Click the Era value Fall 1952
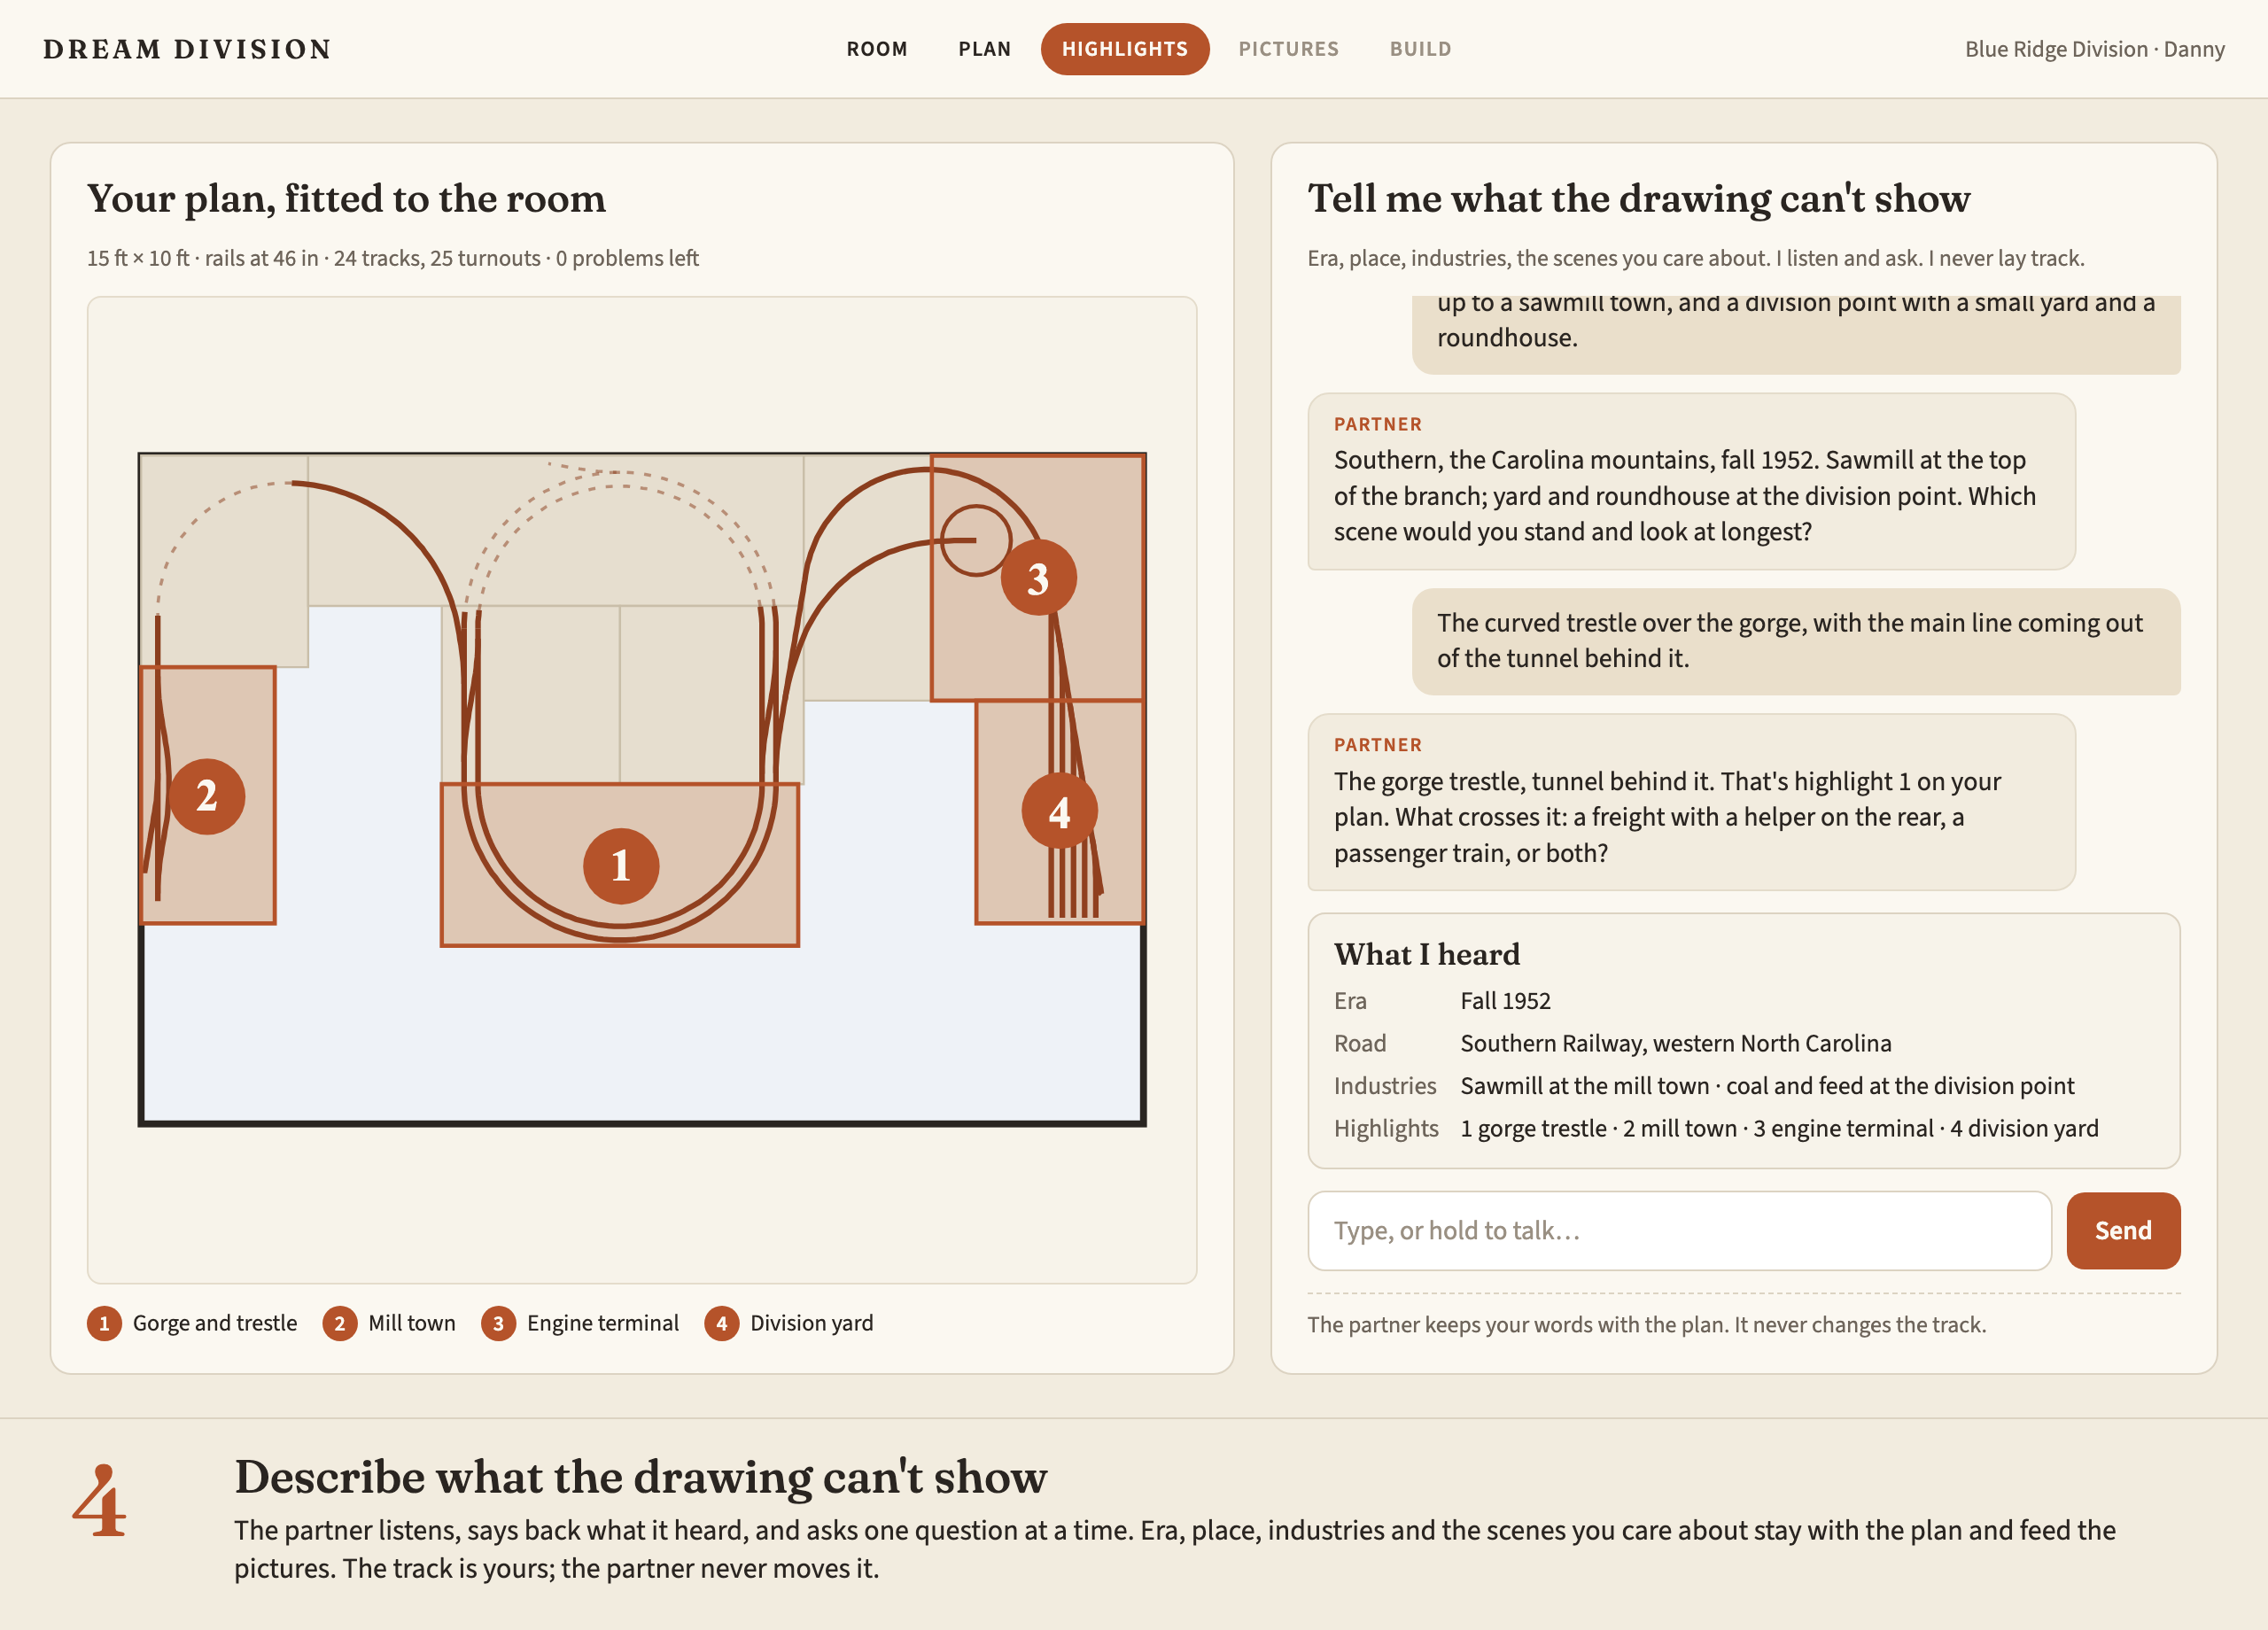Image resolution: width=2268 pixels, height=1630 pixels. (1505, 1001)
